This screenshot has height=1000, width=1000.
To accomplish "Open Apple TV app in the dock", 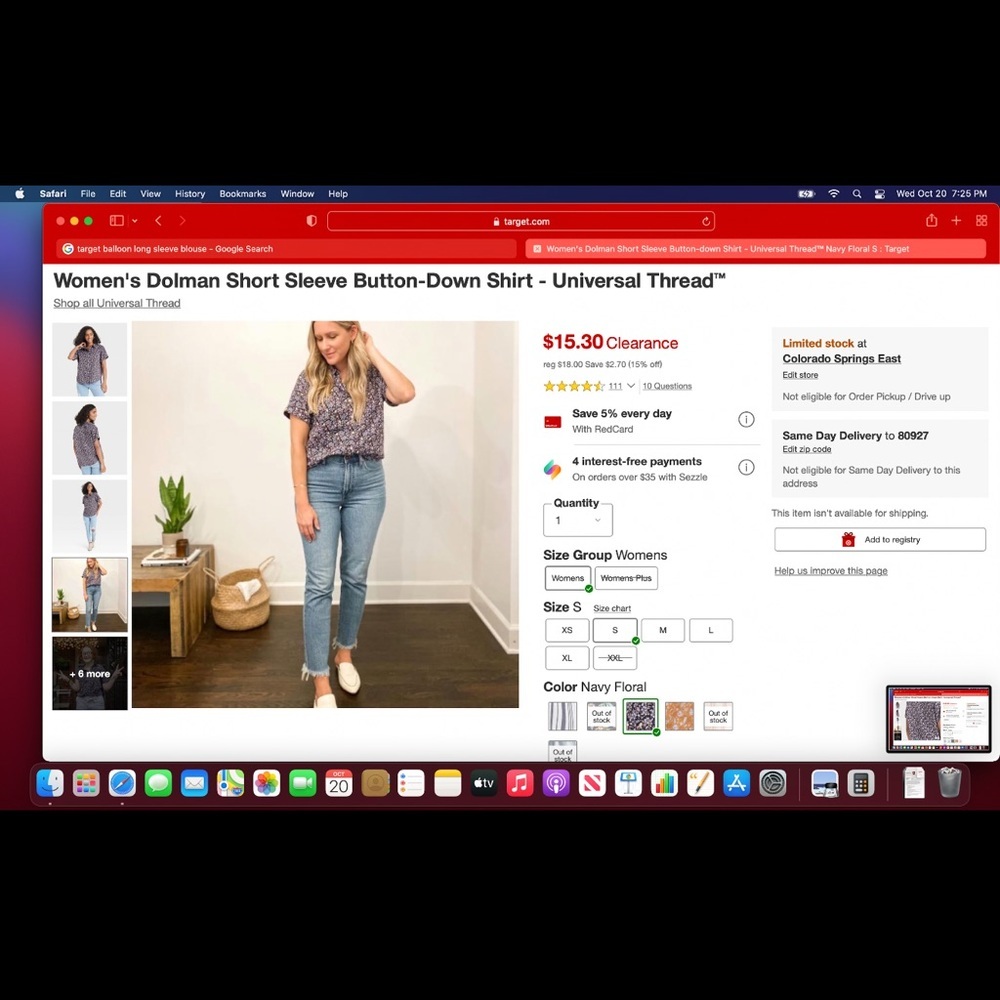I will pos(483,783).
